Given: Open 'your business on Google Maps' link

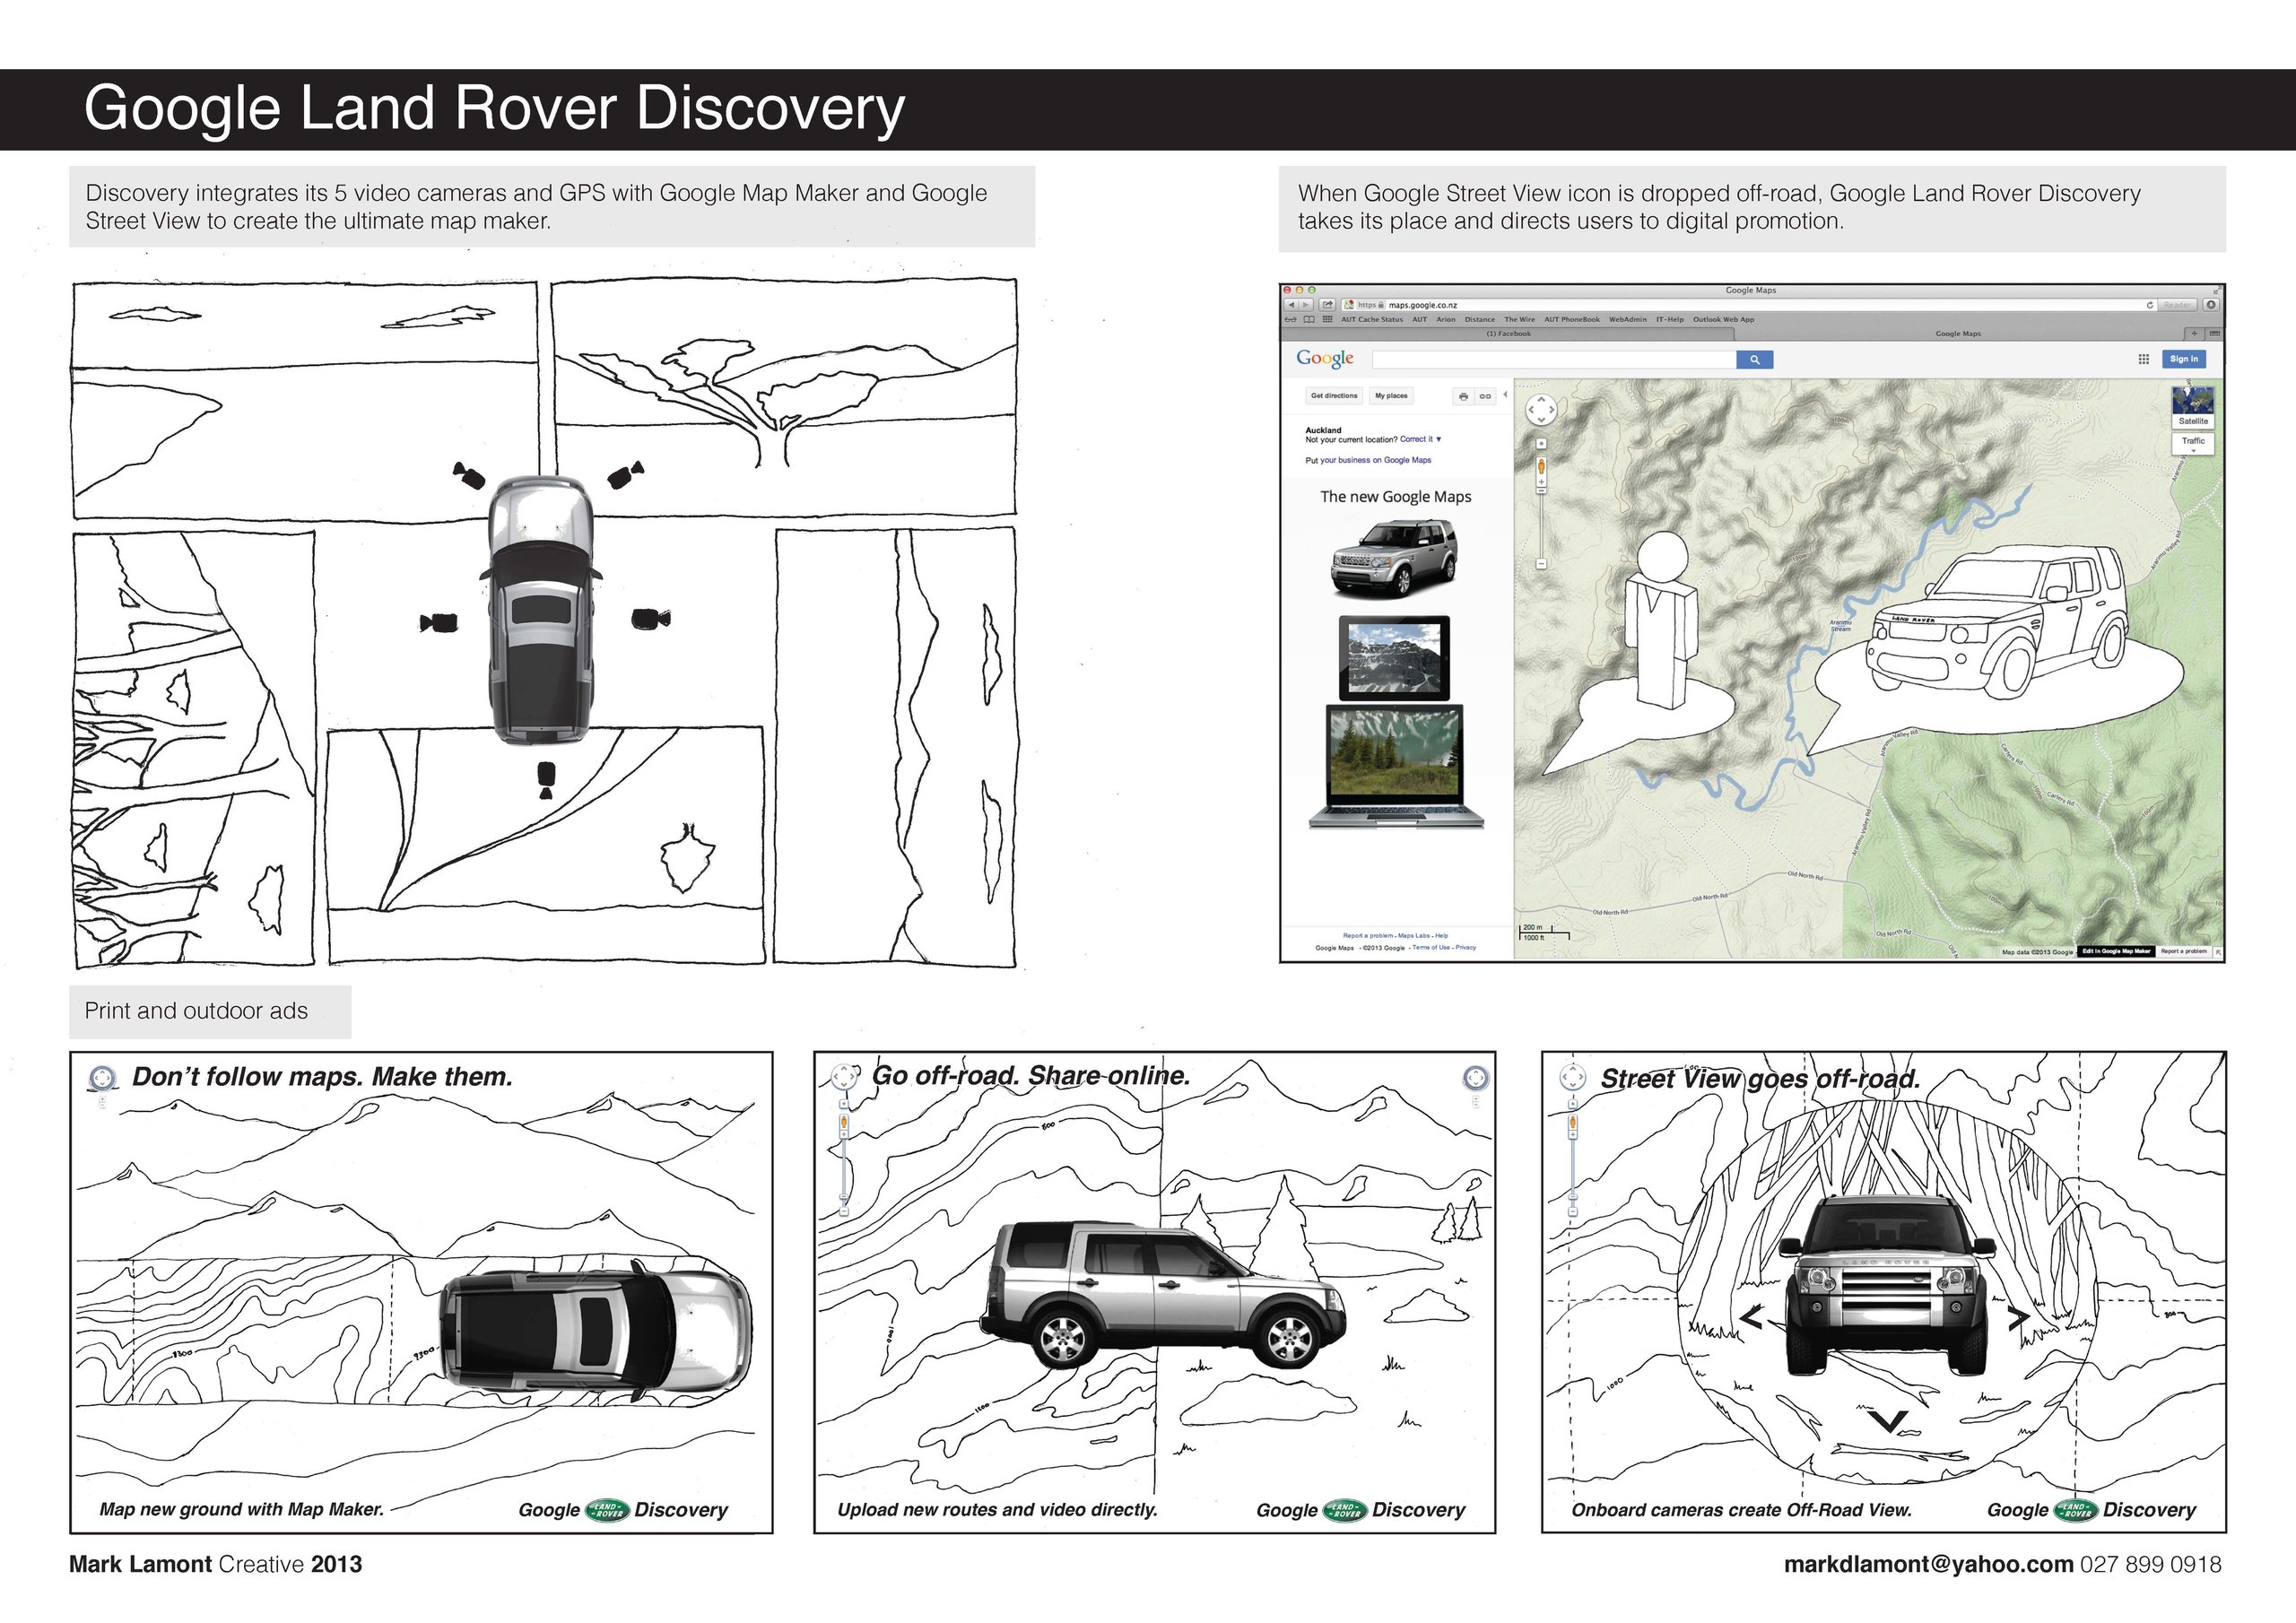Looking at the screenshot, I should [1376, 461].
